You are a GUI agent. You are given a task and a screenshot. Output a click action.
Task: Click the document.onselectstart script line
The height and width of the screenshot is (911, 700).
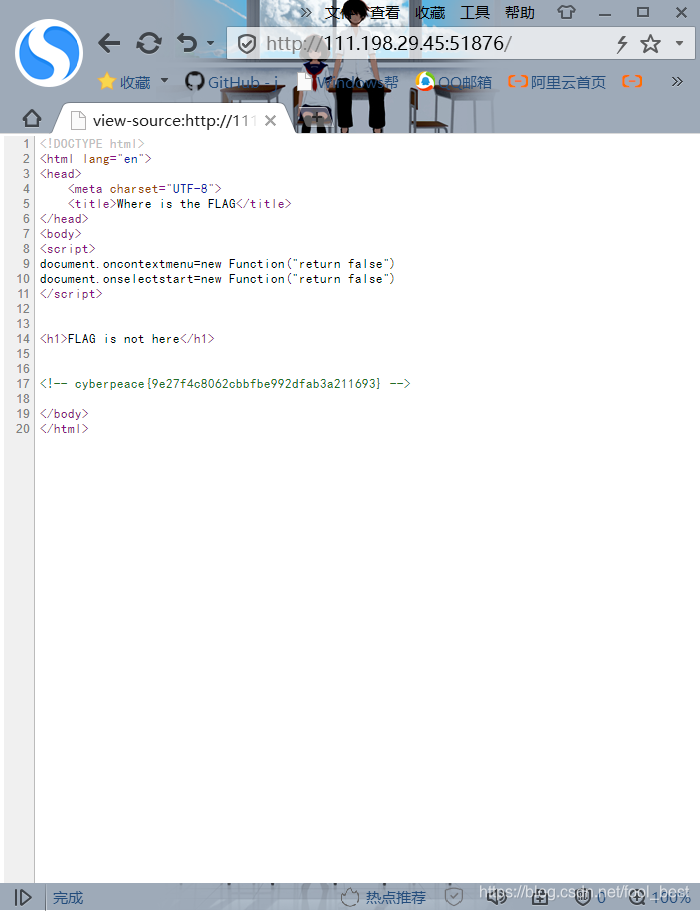pos(217,279)
